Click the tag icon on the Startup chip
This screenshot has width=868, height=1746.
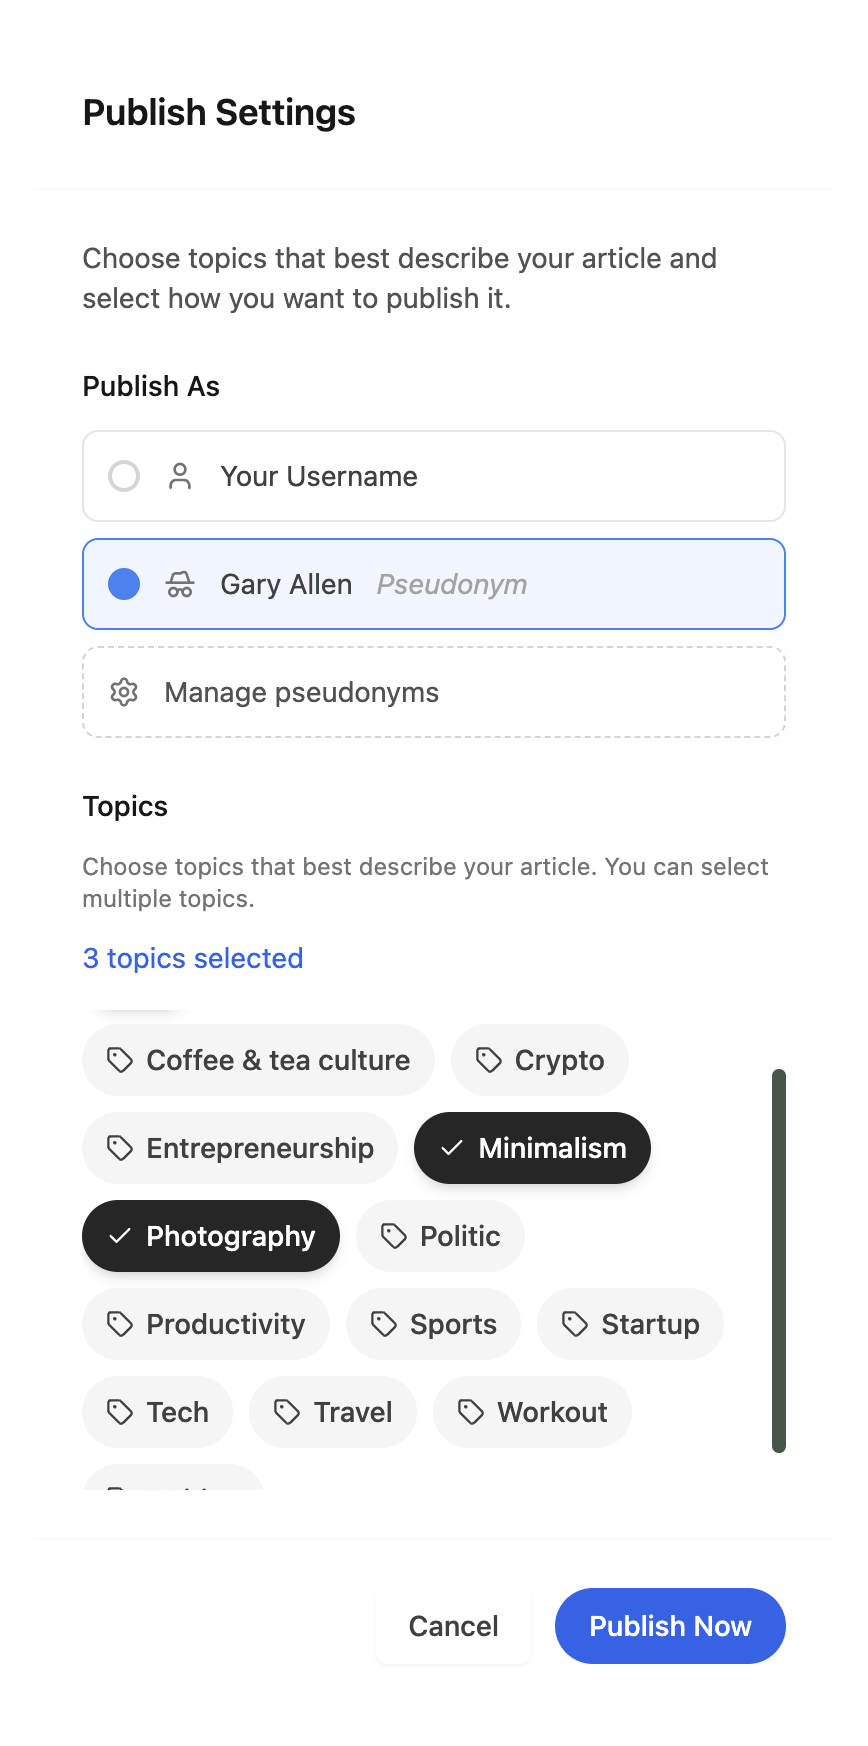[x=575, y=1324]
